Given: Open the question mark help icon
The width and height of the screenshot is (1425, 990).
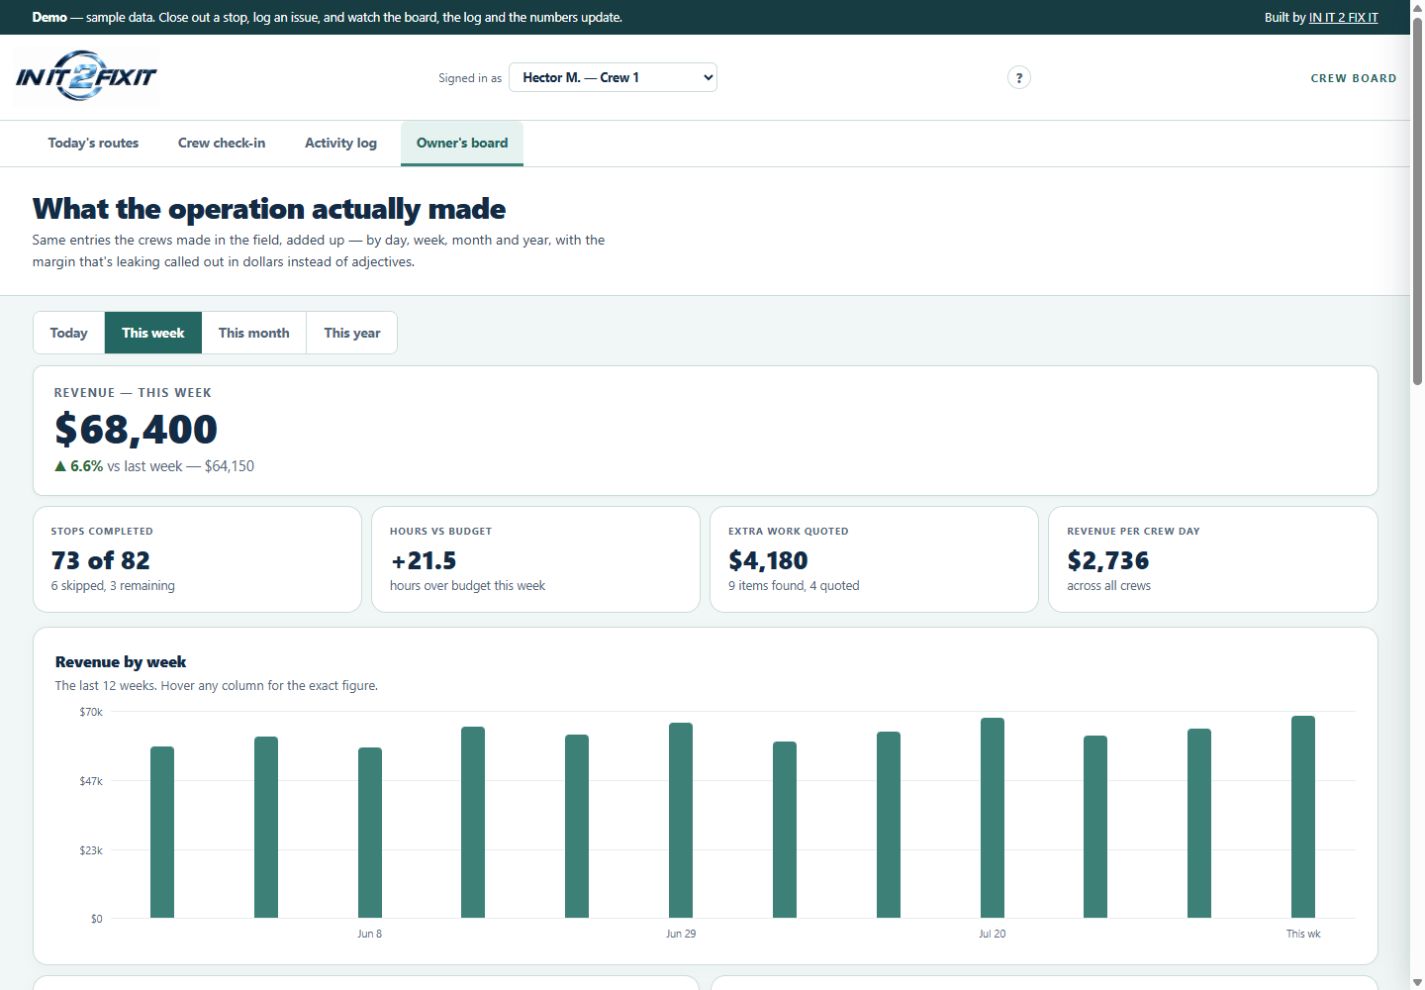Looking at the screenshot, I should click(x=1018, y=77).
